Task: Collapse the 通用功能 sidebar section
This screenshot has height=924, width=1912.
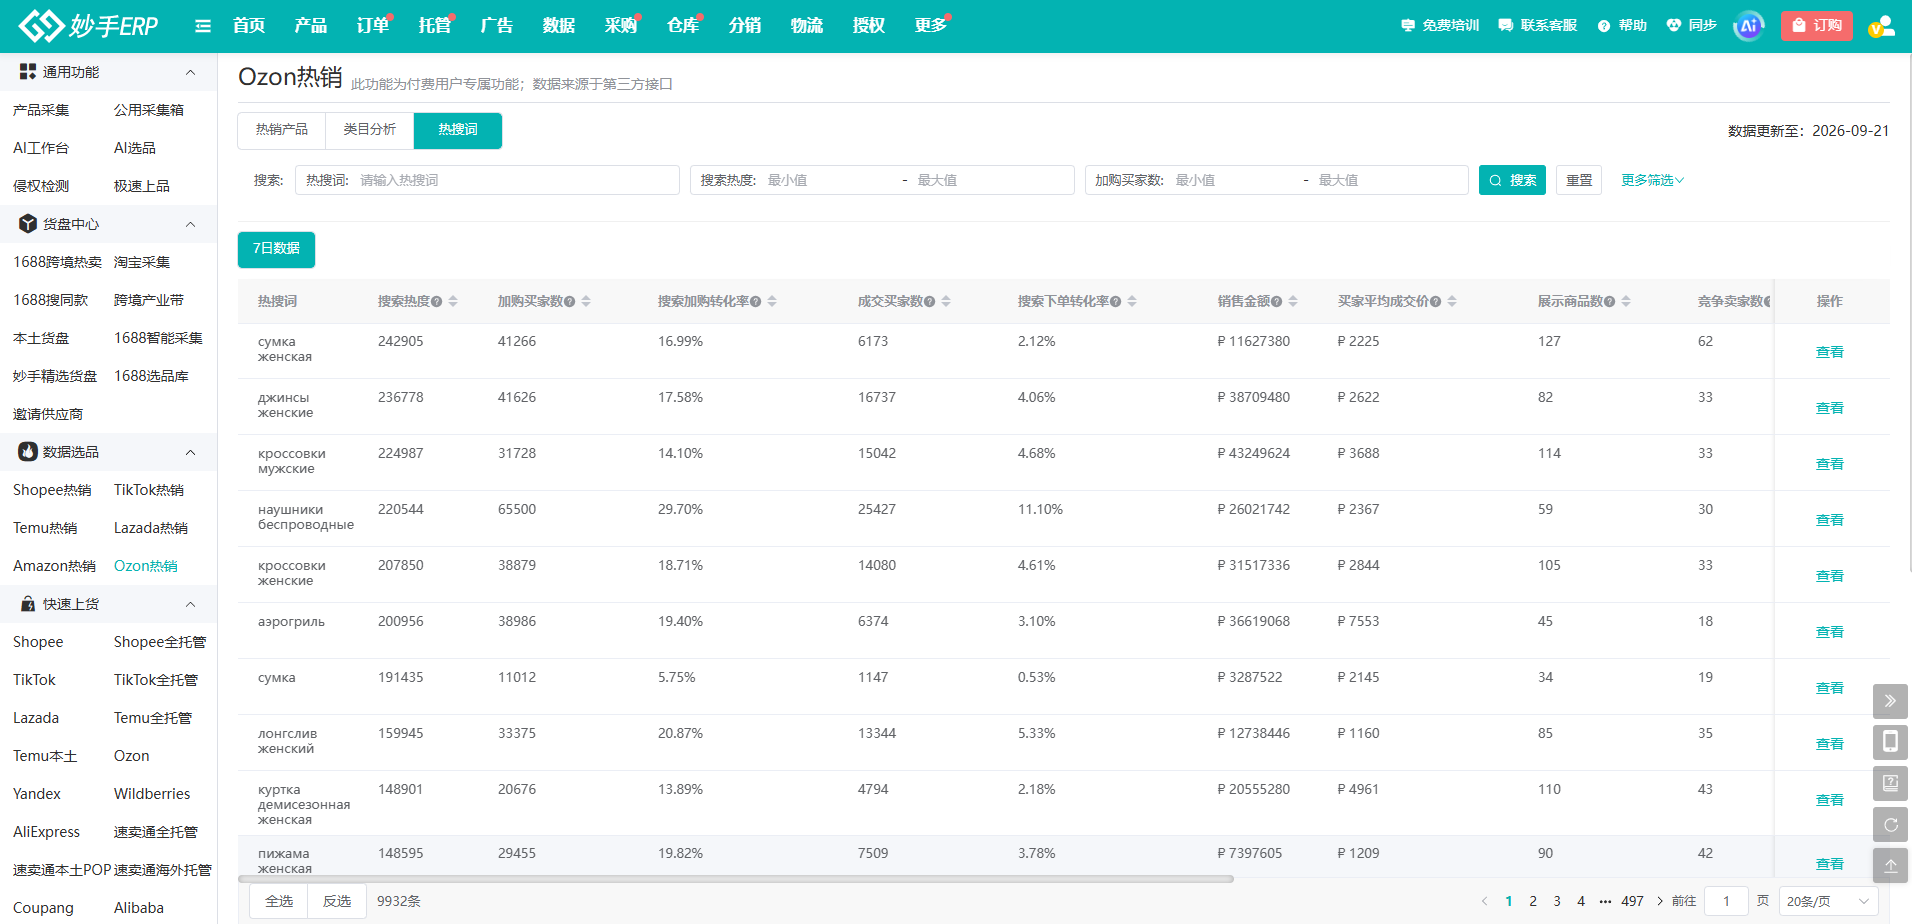Action: 190,72
